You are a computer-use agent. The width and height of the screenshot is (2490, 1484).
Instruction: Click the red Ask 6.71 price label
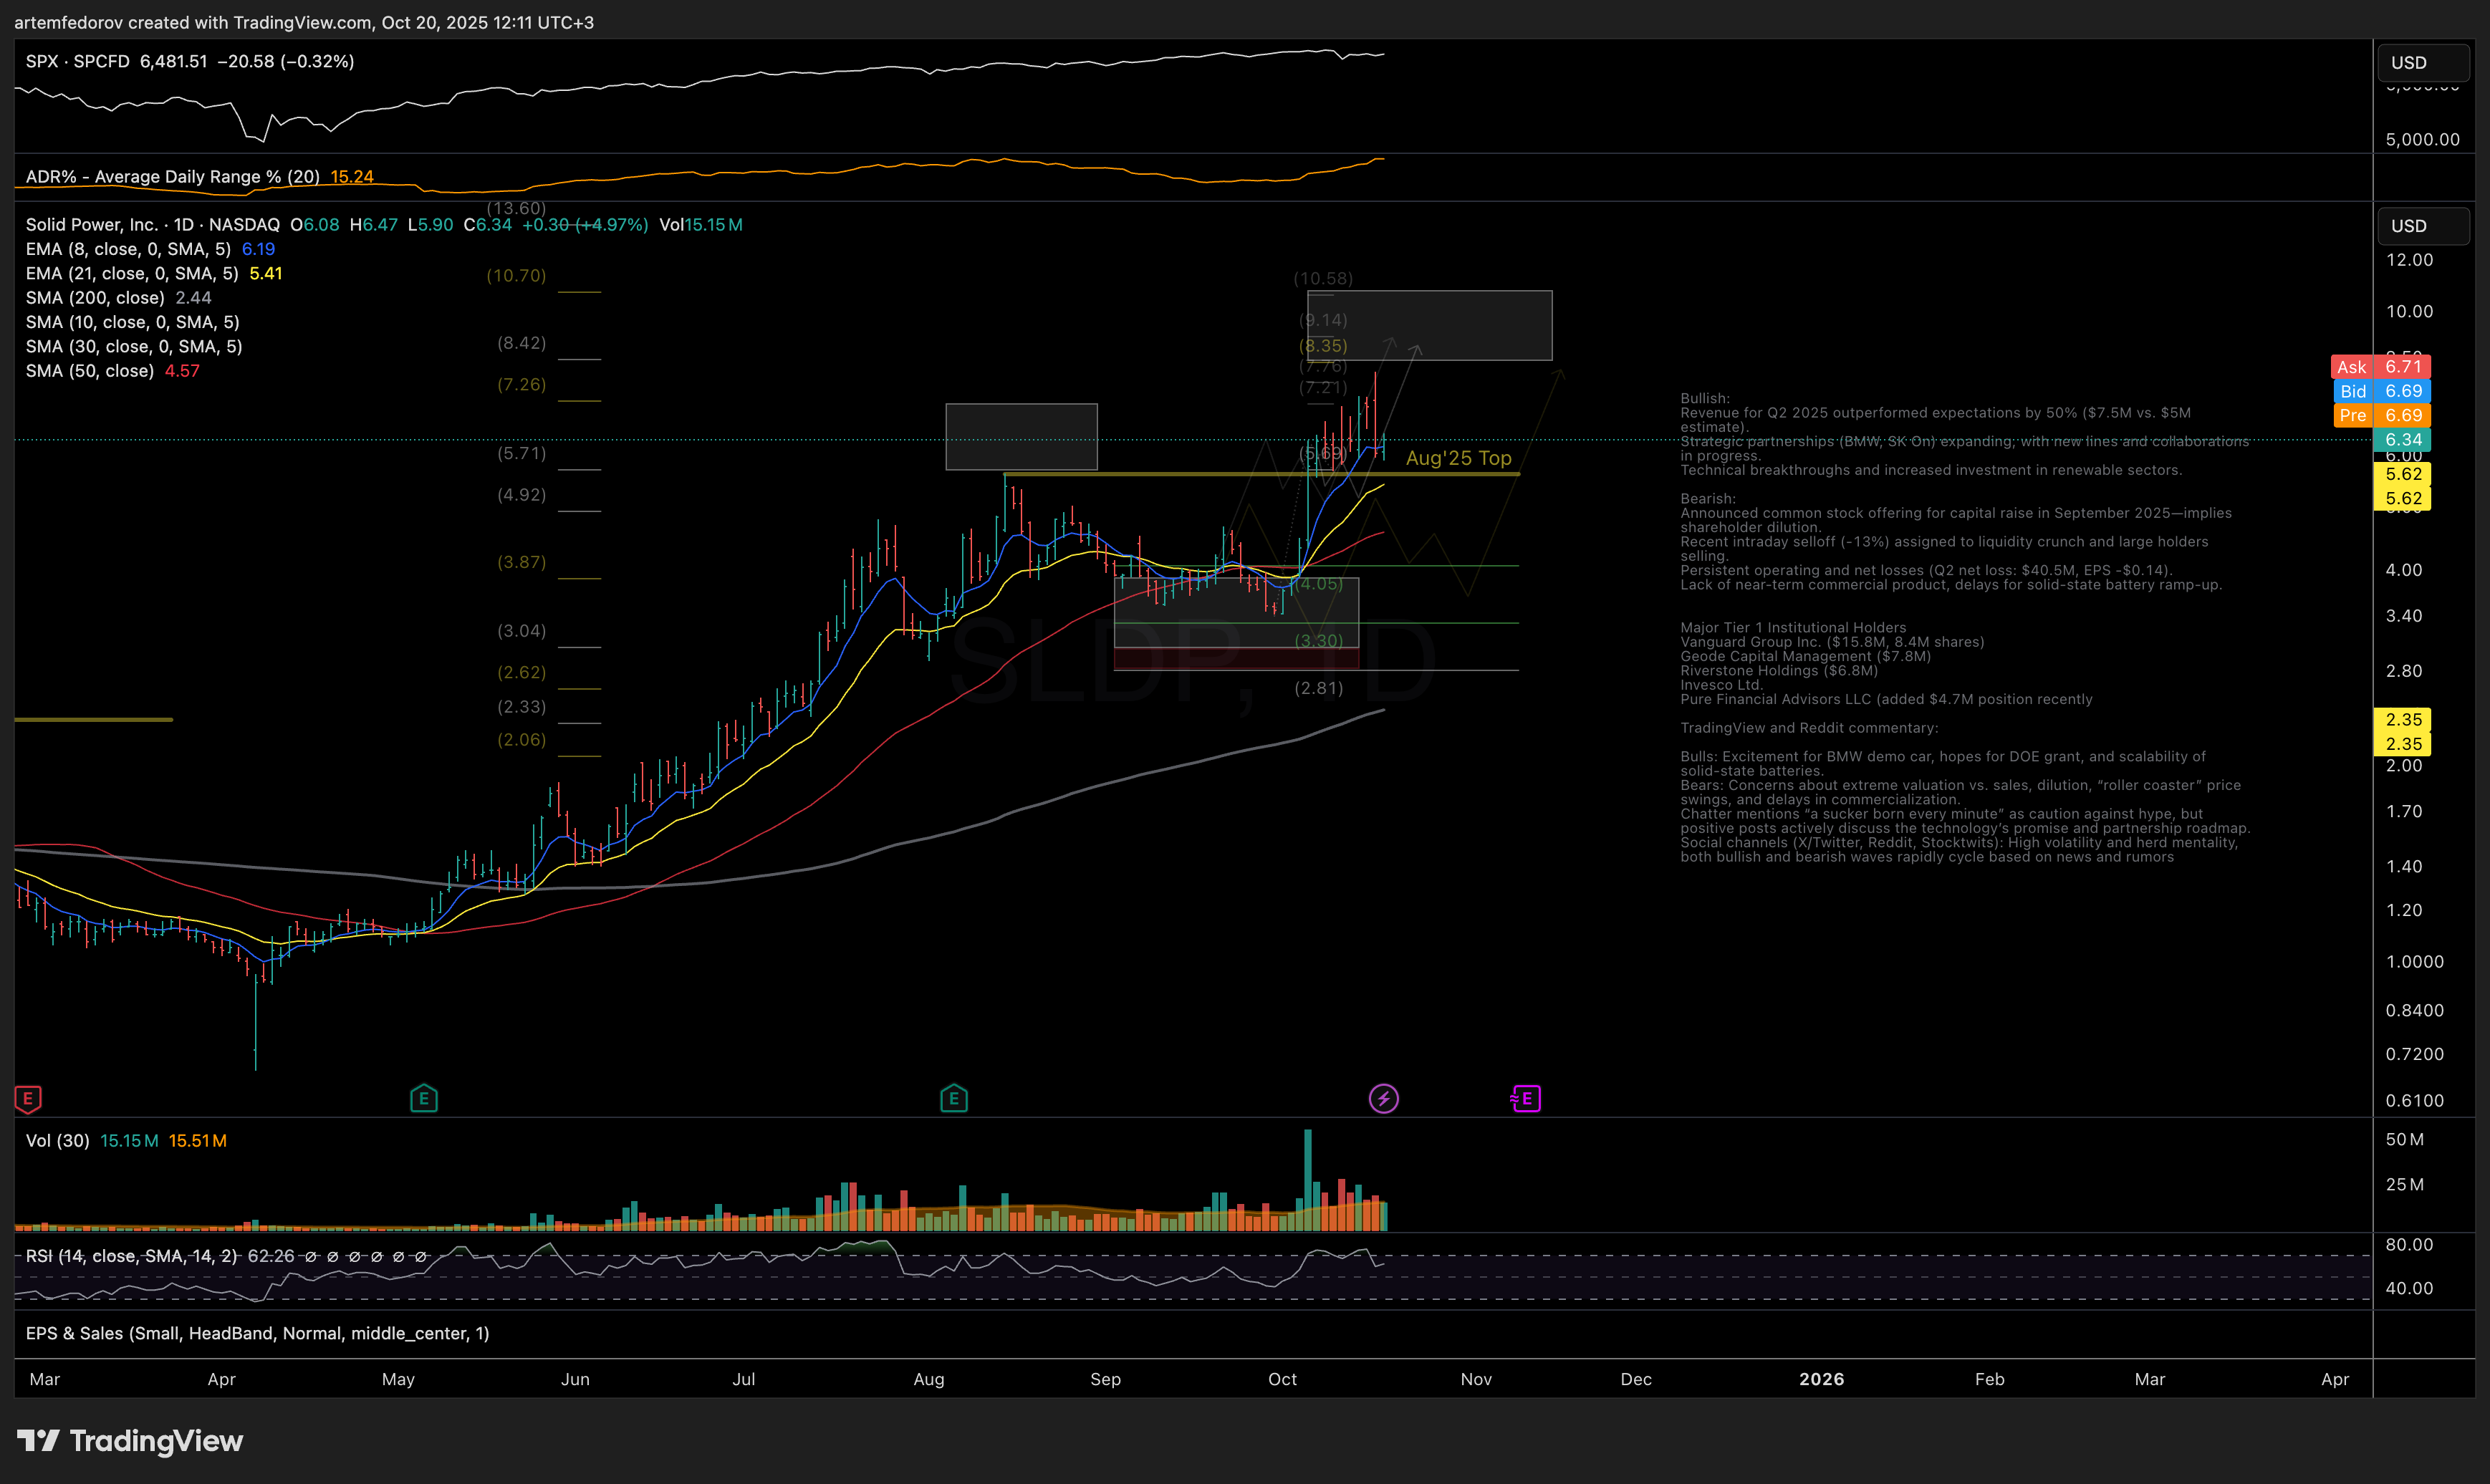pyautogui.click(x=2380, y=367)
